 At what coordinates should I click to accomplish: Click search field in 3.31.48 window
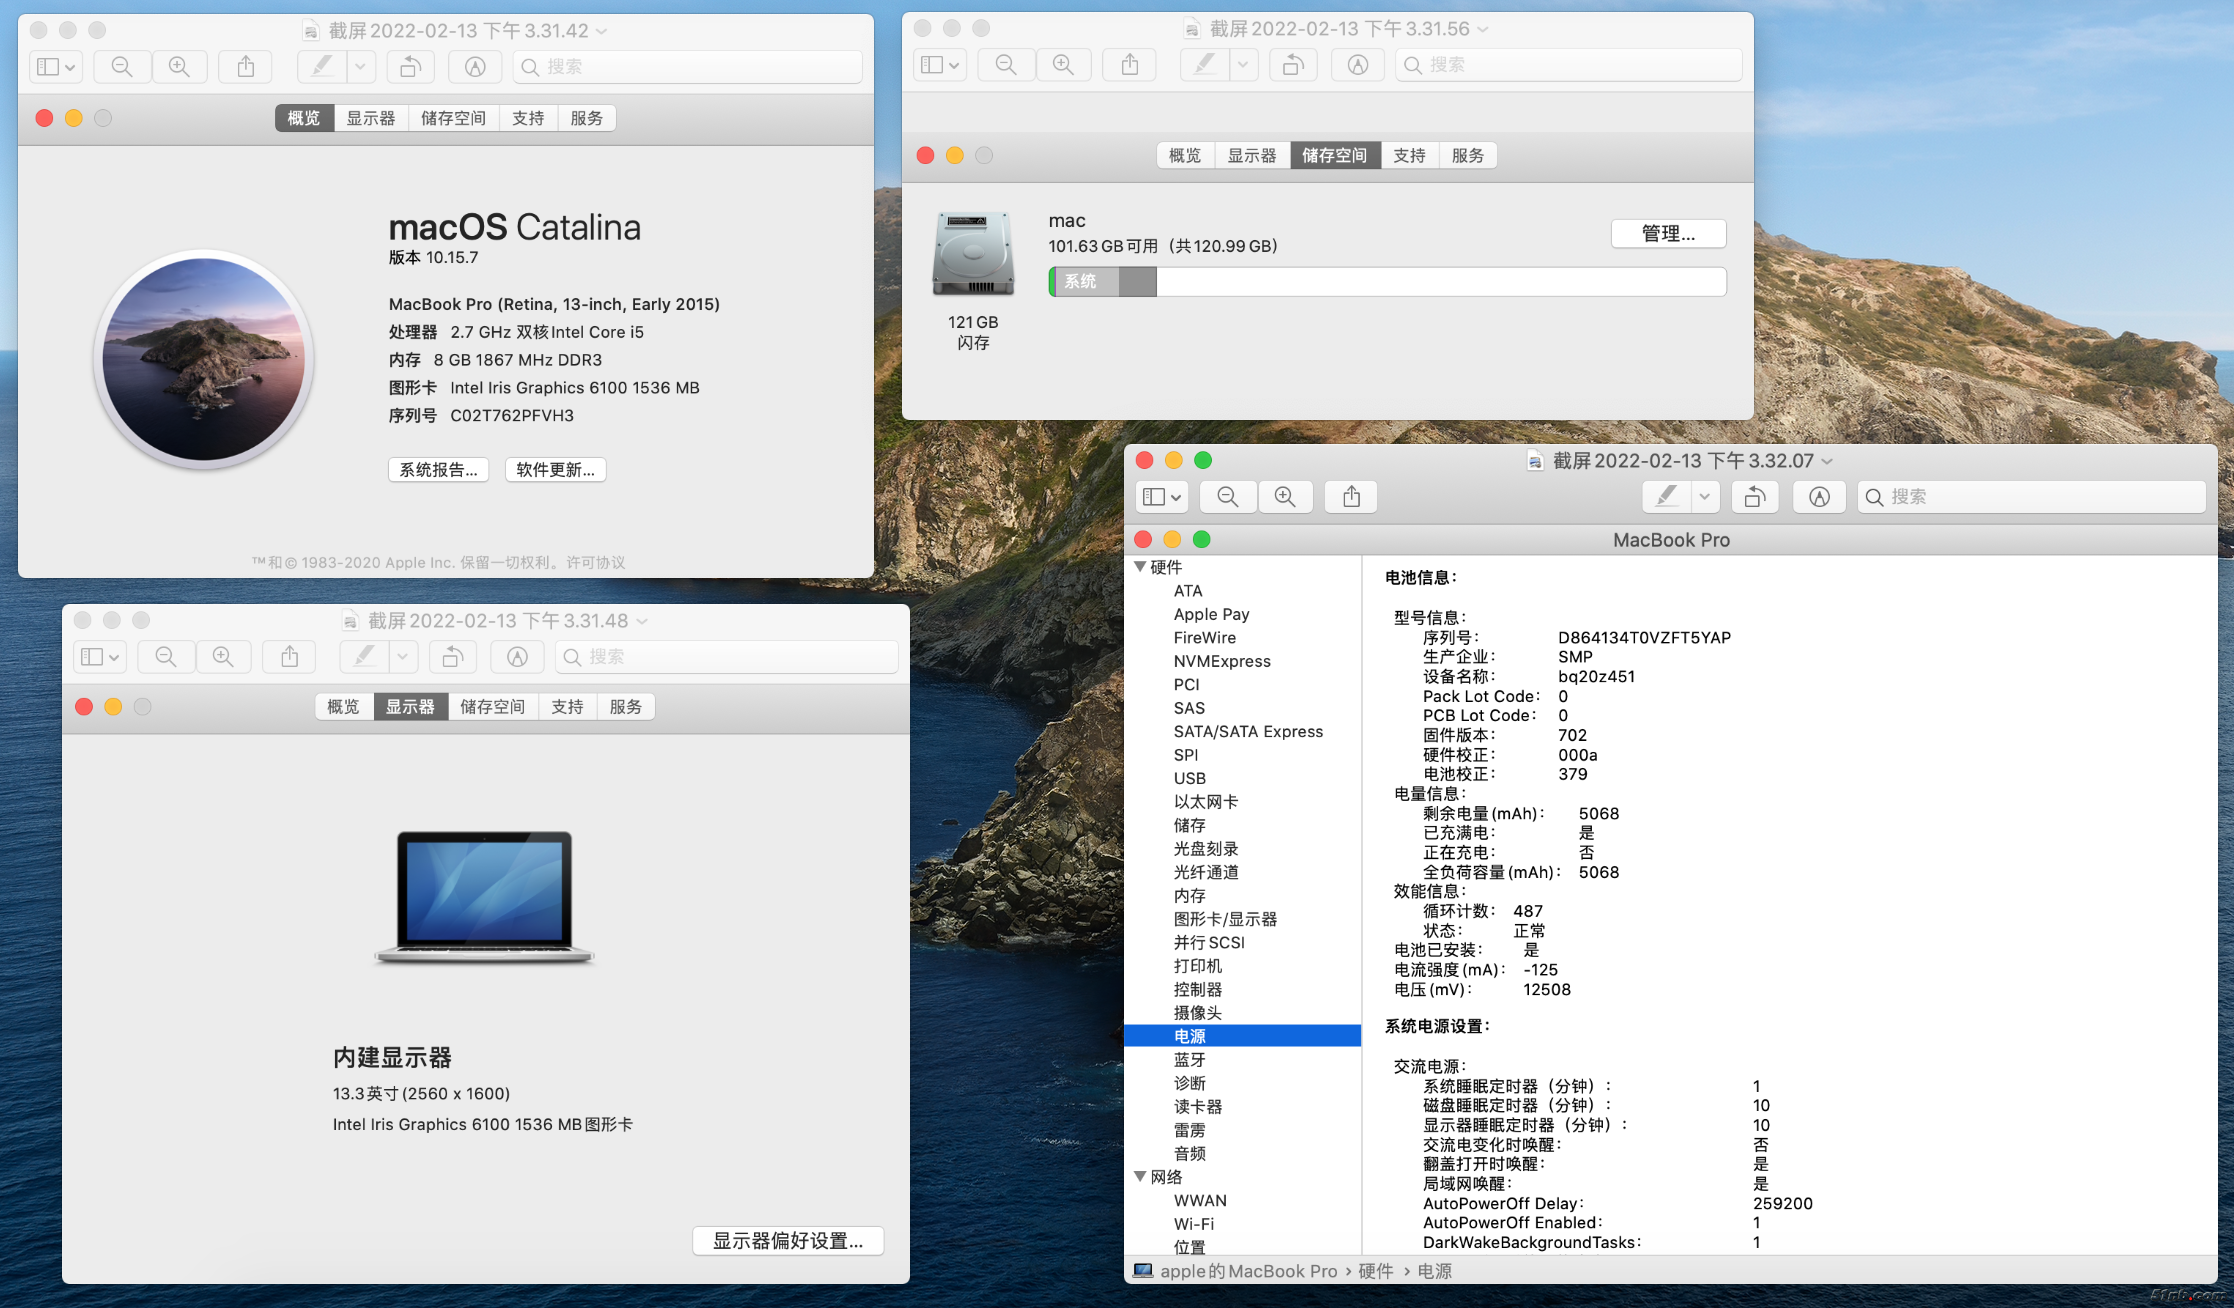click(727, 657)
